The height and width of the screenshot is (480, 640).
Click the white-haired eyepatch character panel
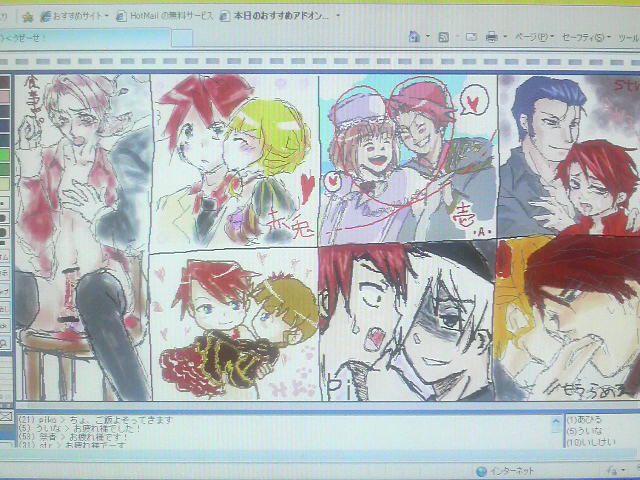click(407, 321)
